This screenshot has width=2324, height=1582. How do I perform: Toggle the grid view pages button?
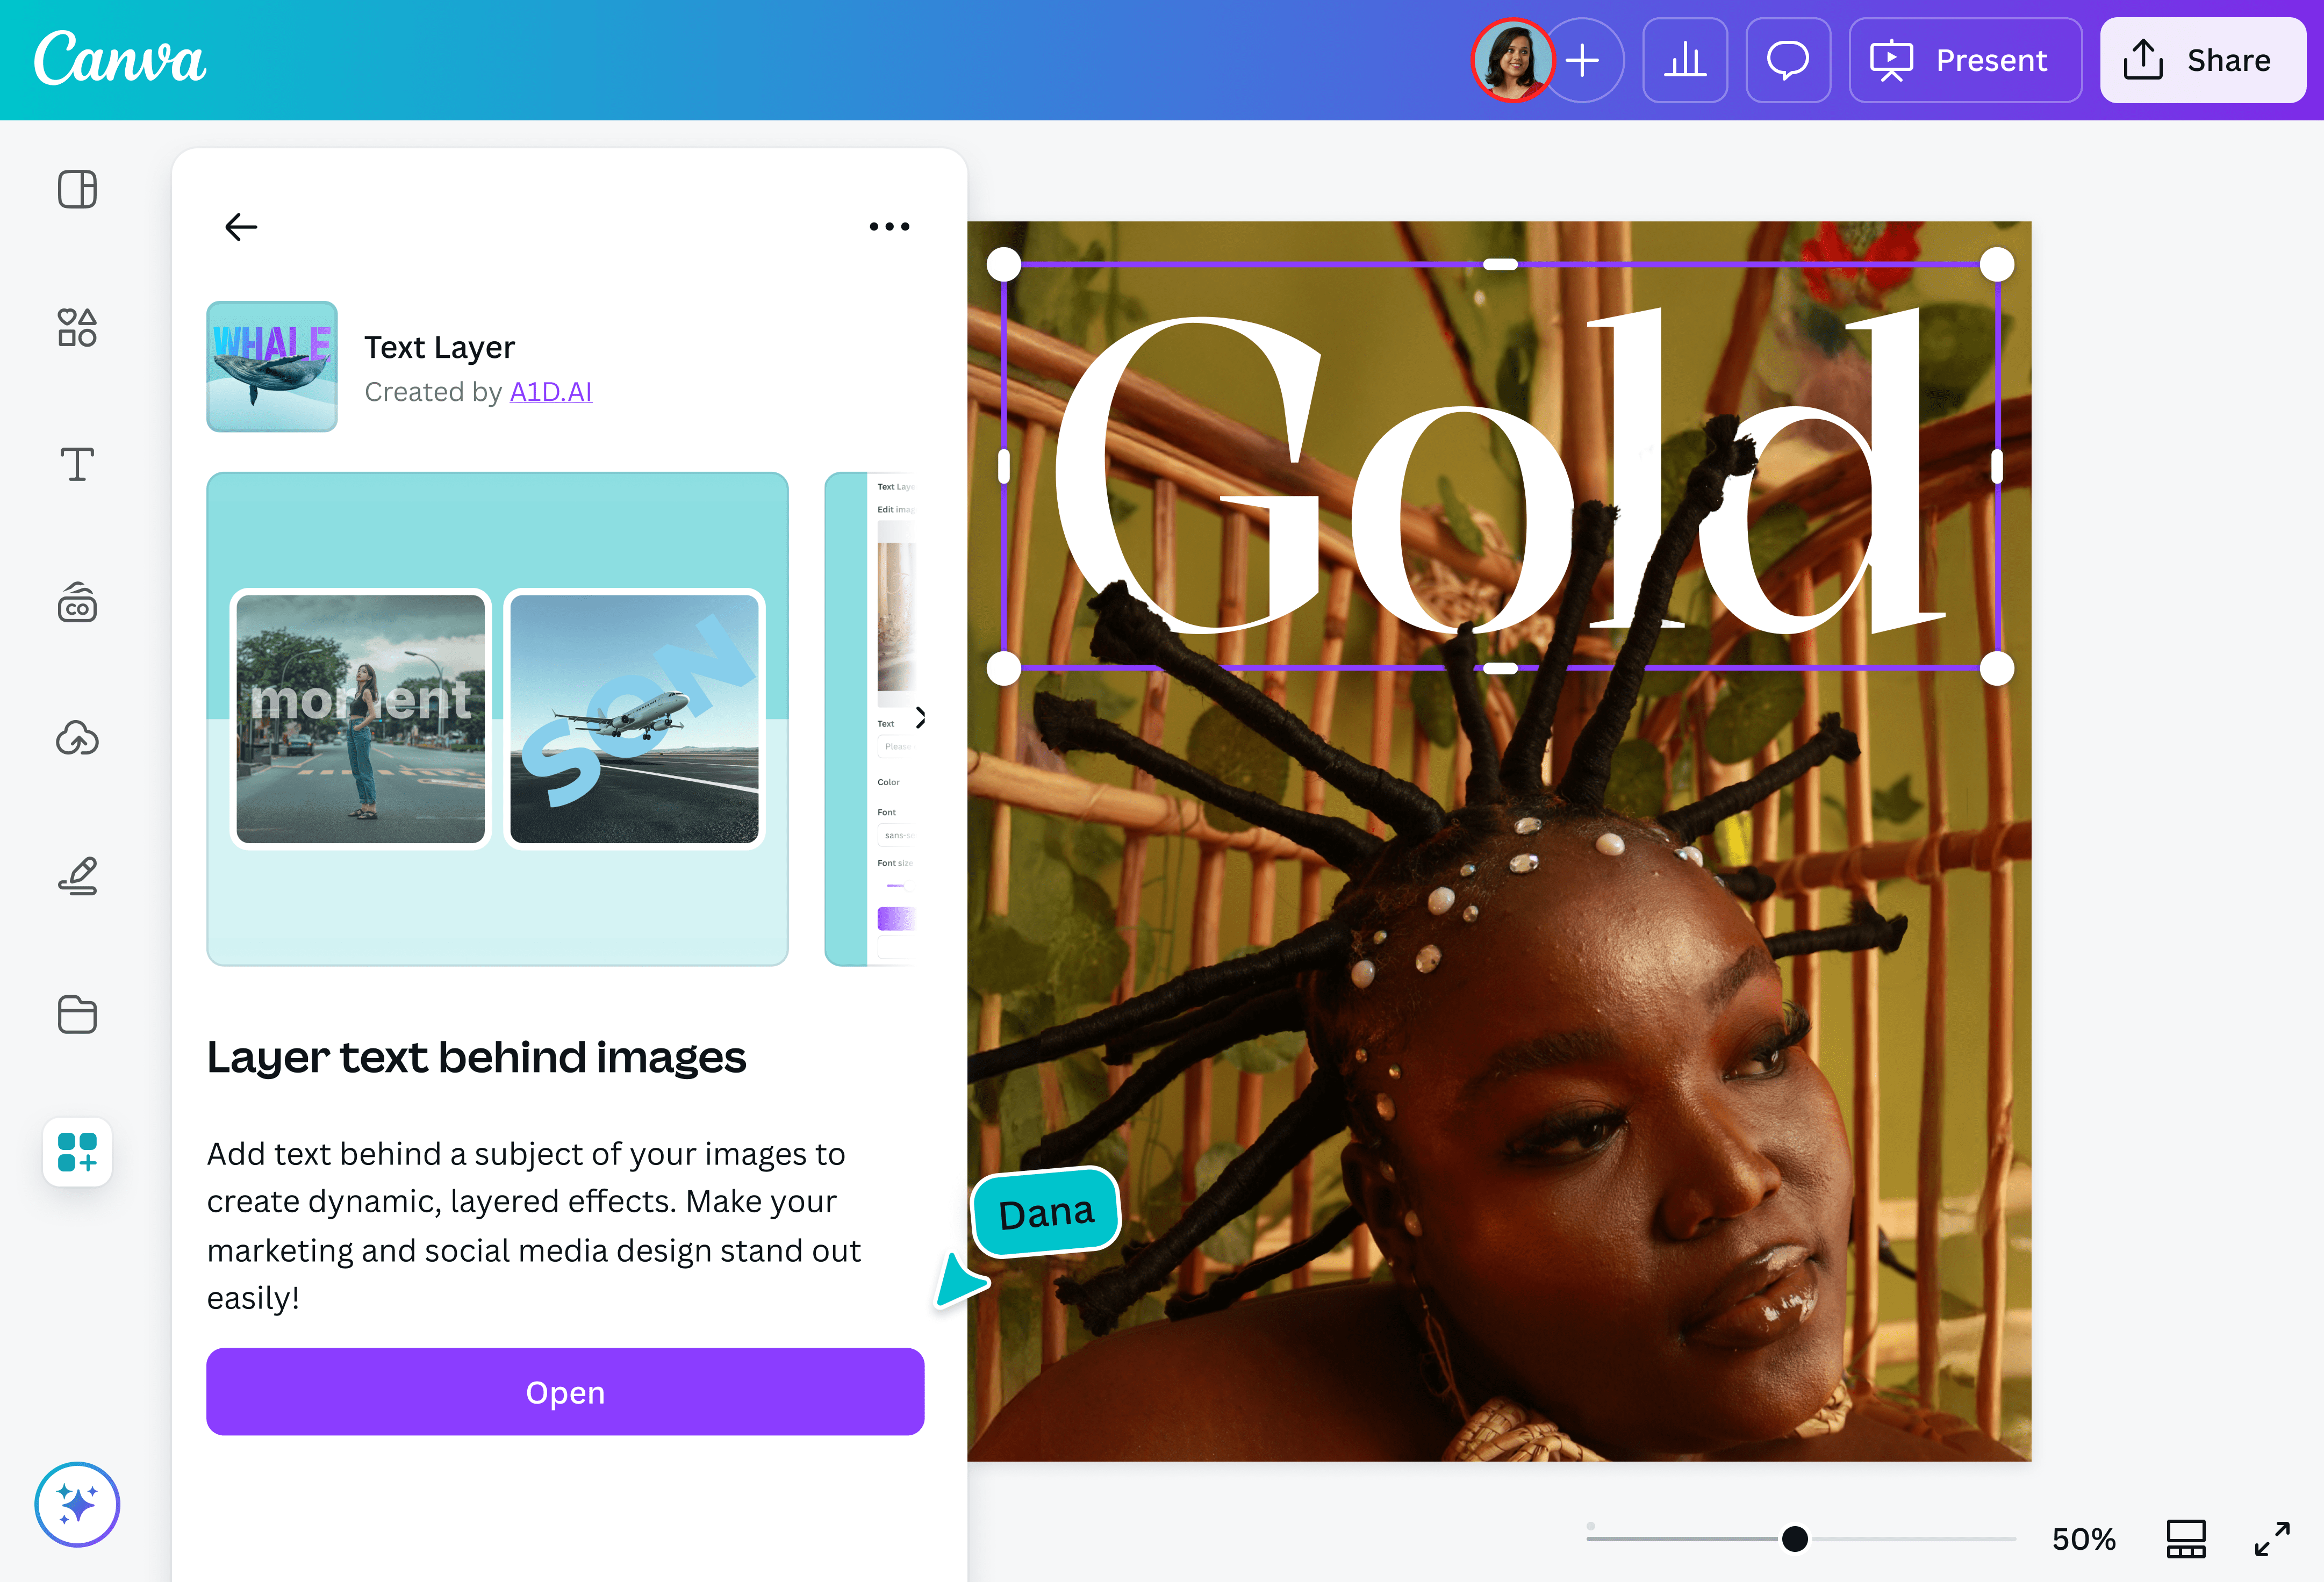coord(2186,1539)
